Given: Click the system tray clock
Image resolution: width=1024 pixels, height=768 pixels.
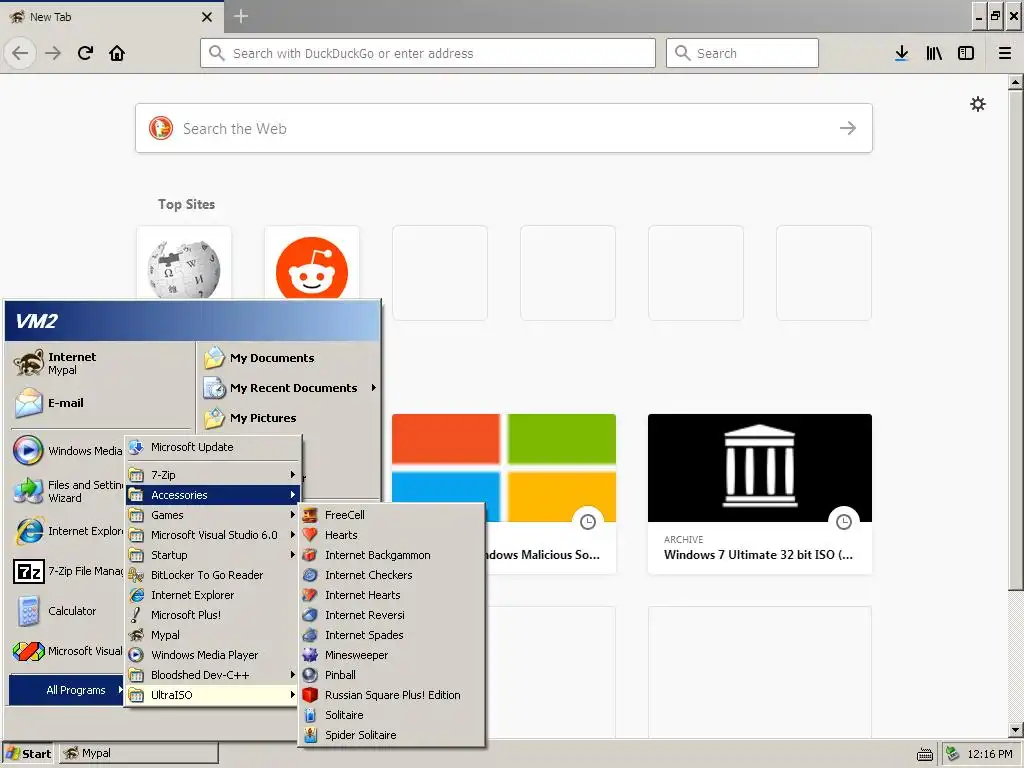Looking at the screenshot, I should tap(989, 754).
